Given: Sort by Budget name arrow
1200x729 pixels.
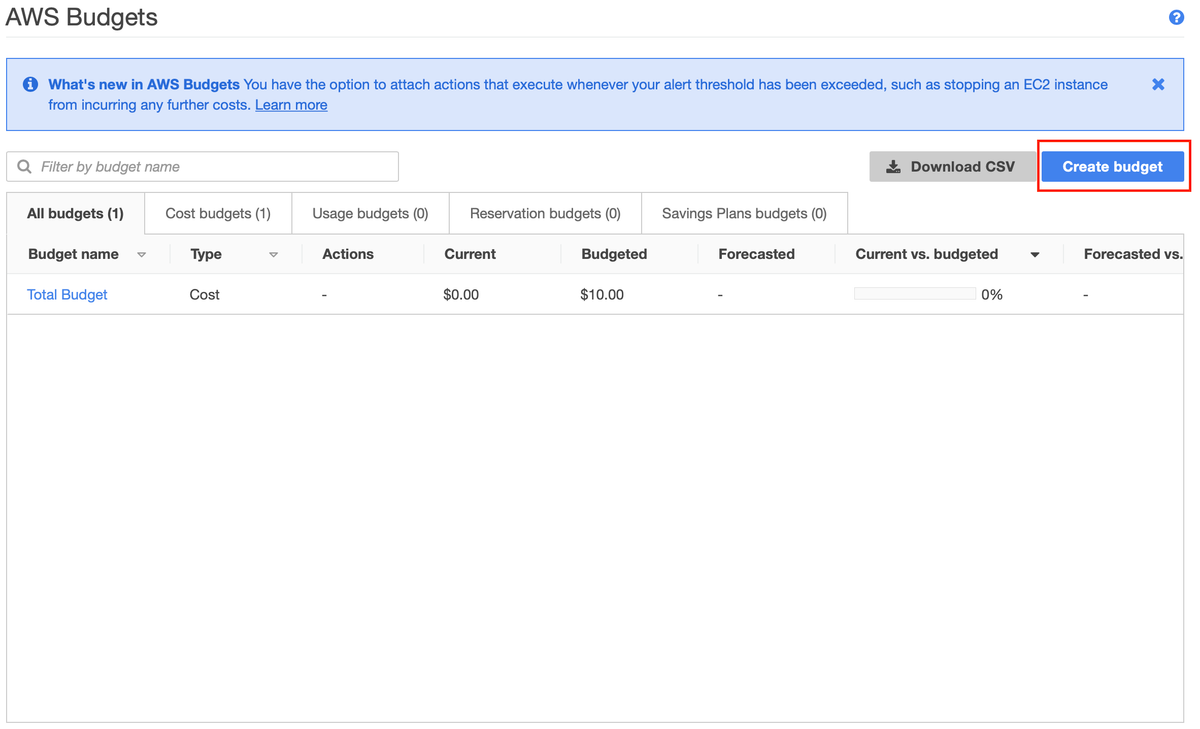Looking at the screenshot, I should 142,255.
